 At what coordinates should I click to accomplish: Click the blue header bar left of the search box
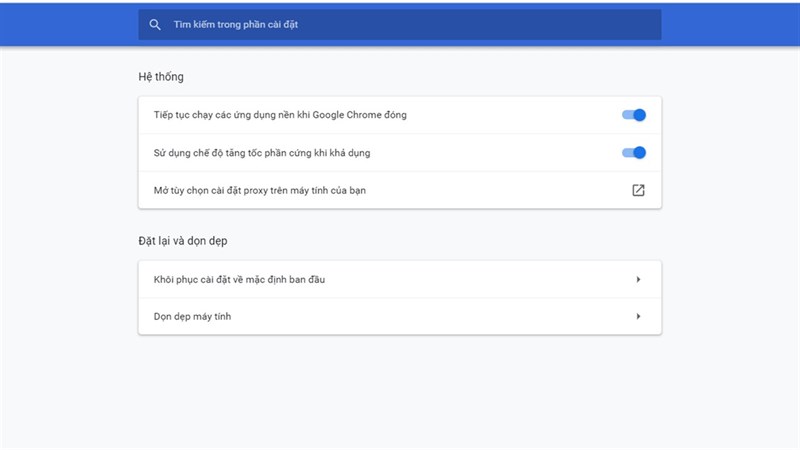[68, 25]
